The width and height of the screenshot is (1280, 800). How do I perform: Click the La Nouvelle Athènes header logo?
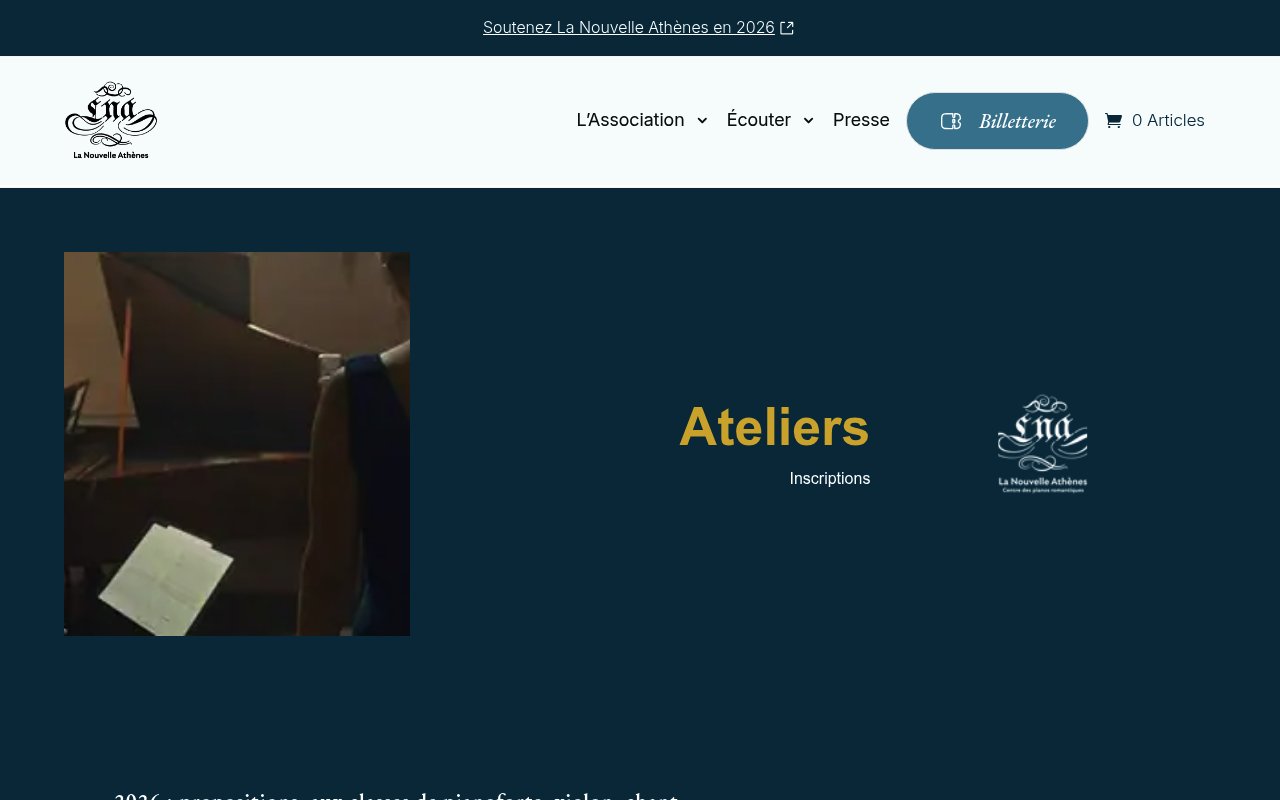[x=111, y=121]
